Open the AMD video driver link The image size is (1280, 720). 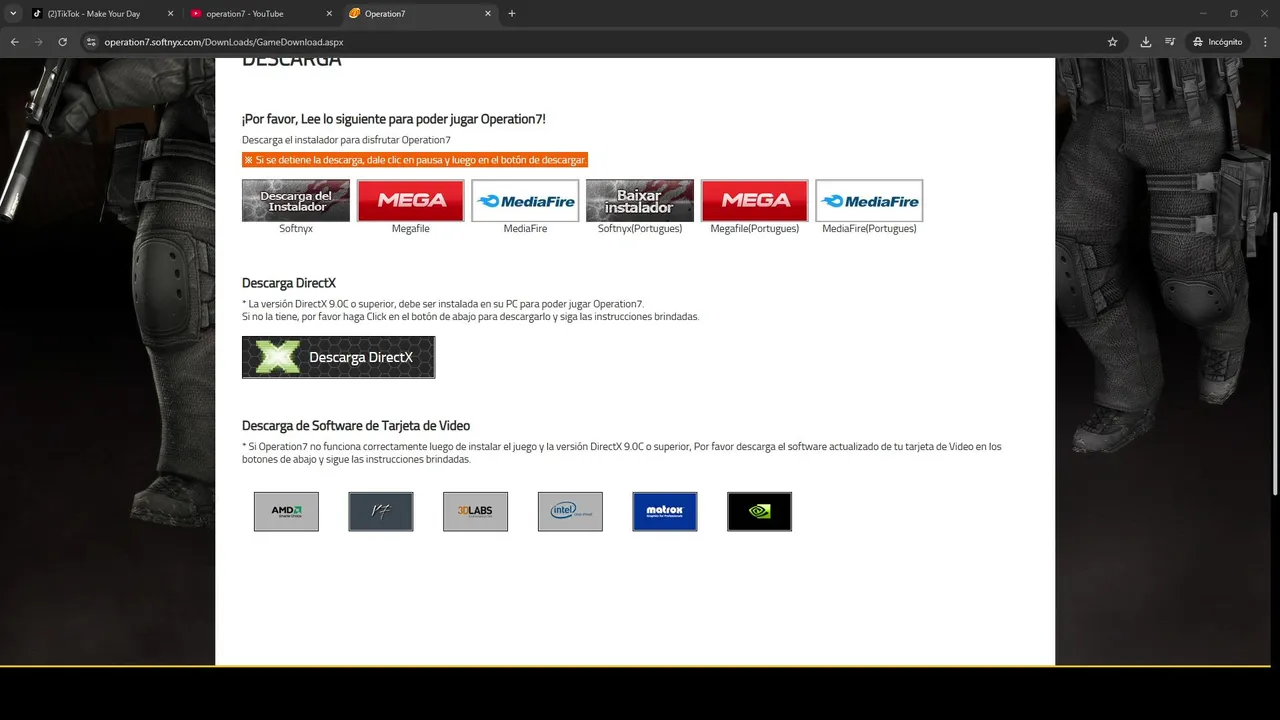pos(286,511)
